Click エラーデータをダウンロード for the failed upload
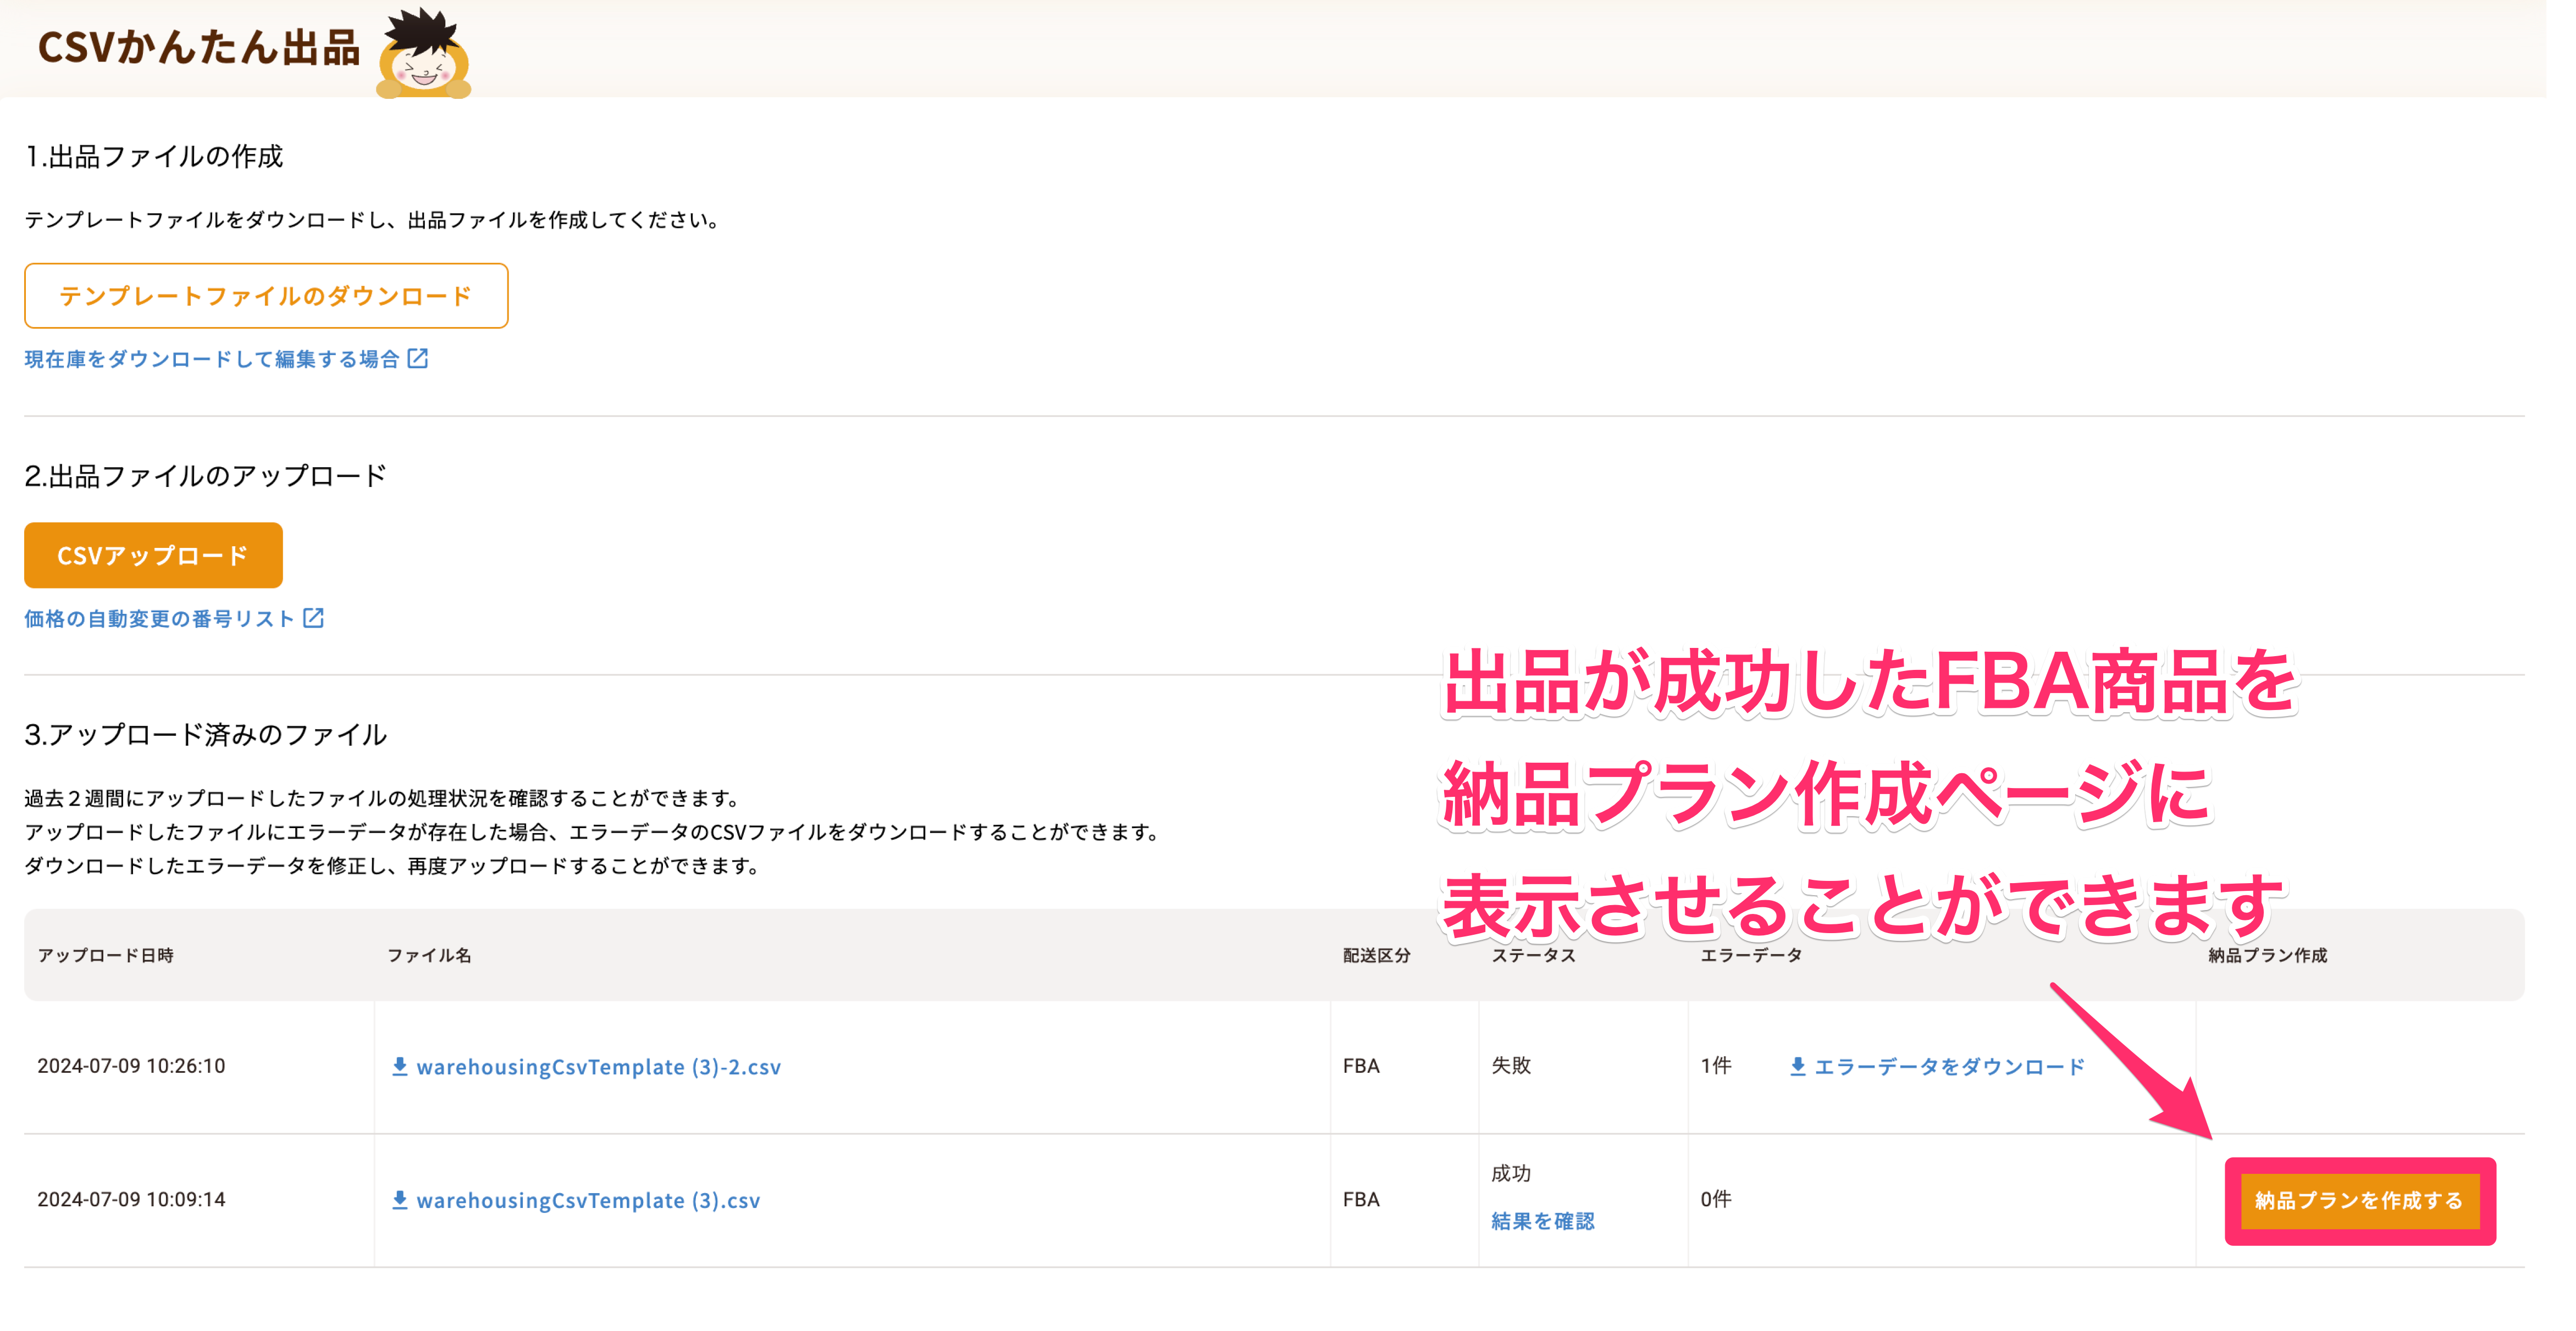Screen dimensions: 2576x1331 coord(1950,1066)
